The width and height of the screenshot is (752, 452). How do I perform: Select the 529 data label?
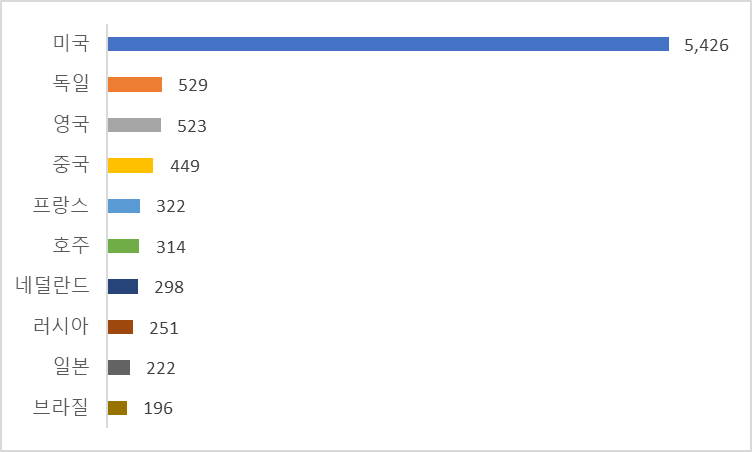click(x=192, y=86)
